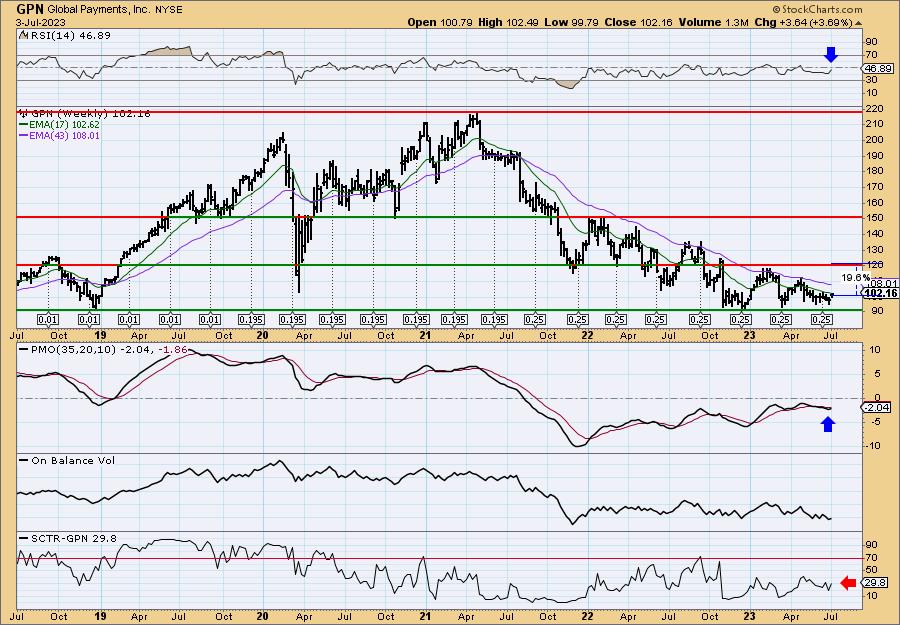The image size is (900, 625).
Task: Click the 21 year label on bottom time axis
Action: (425, 616)
